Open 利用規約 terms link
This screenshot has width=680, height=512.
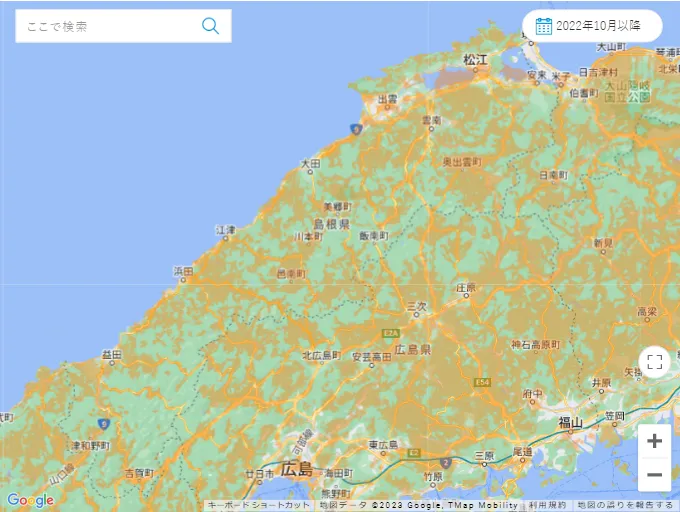point(547,505)
